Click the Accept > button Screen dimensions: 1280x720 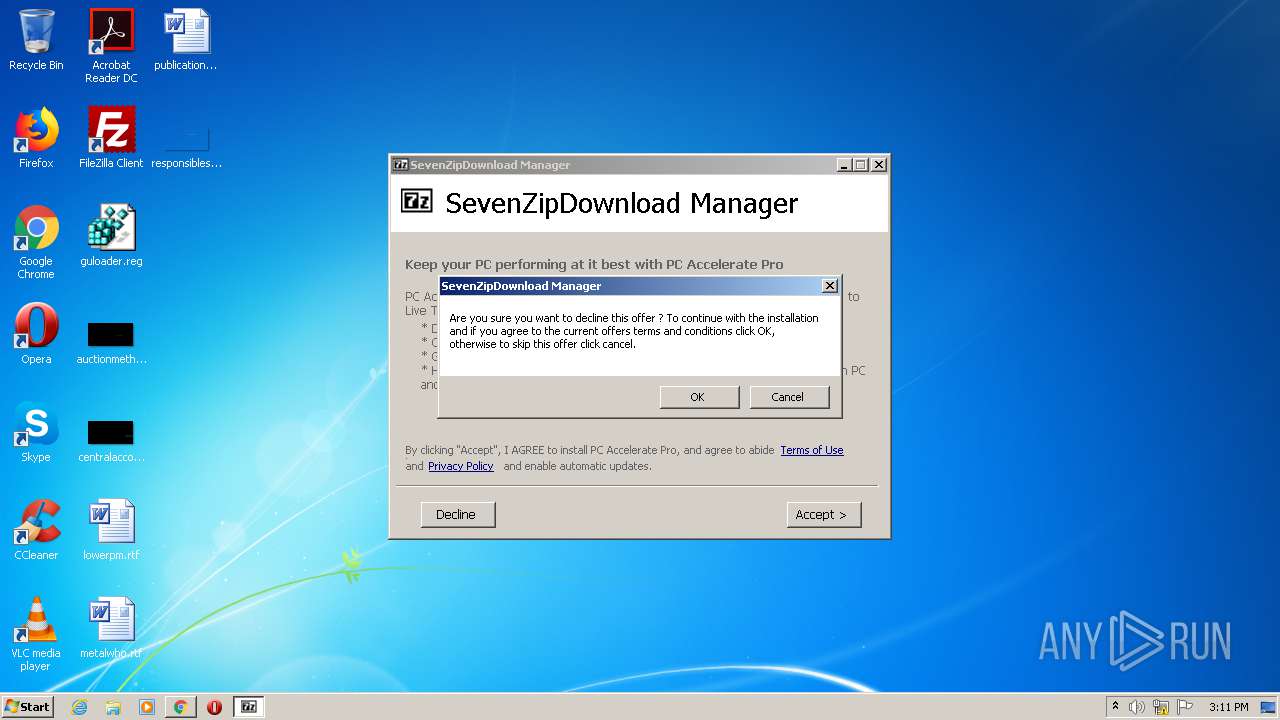pyautogui.click(x=823, y=514)
